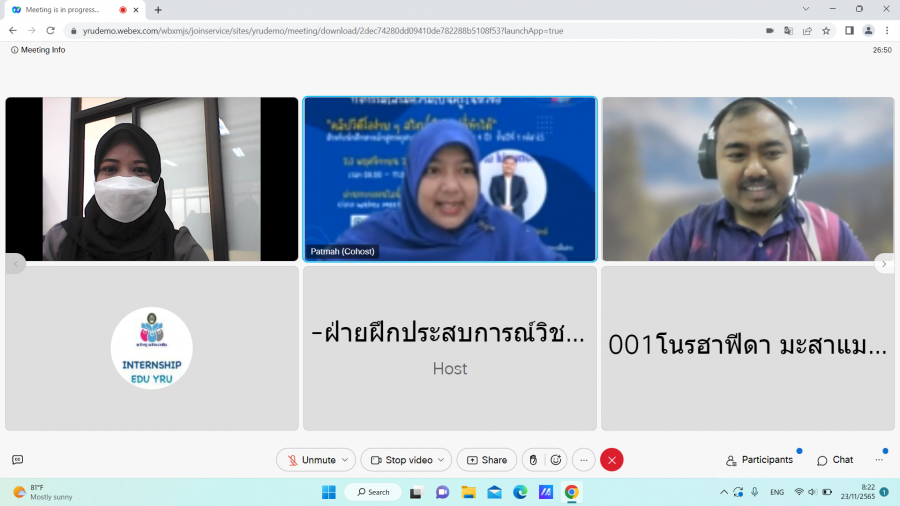Open the Chat panel
The image size is (900, 506).
(835, 460)
